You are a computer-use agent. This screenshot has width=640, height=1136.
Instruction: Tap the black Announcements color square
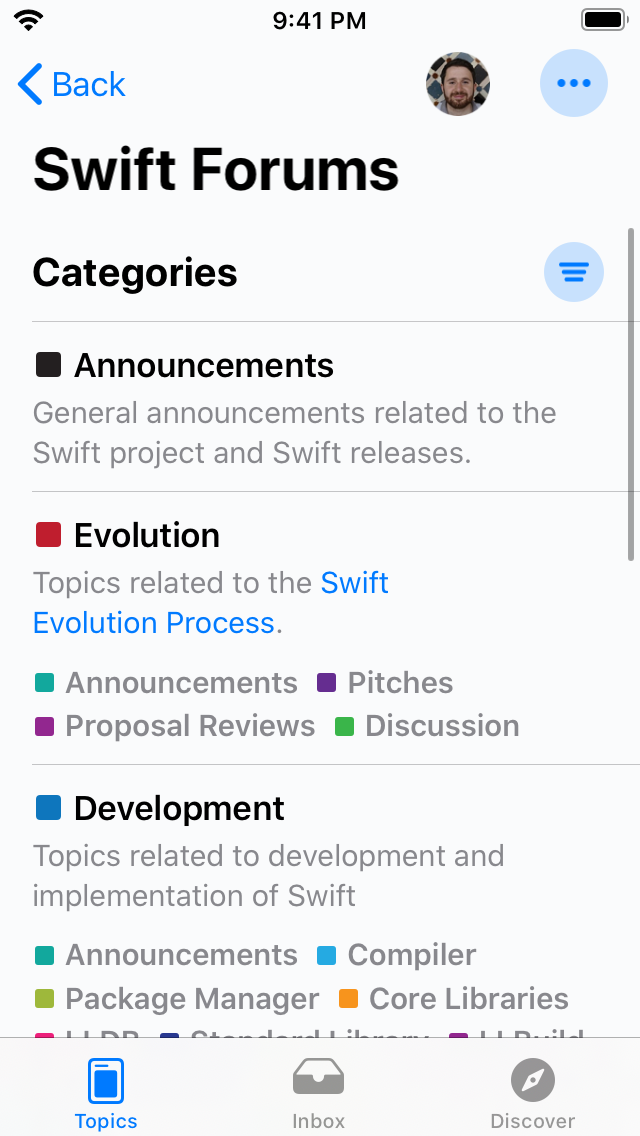pyautogui.click(x=48, y=365)
